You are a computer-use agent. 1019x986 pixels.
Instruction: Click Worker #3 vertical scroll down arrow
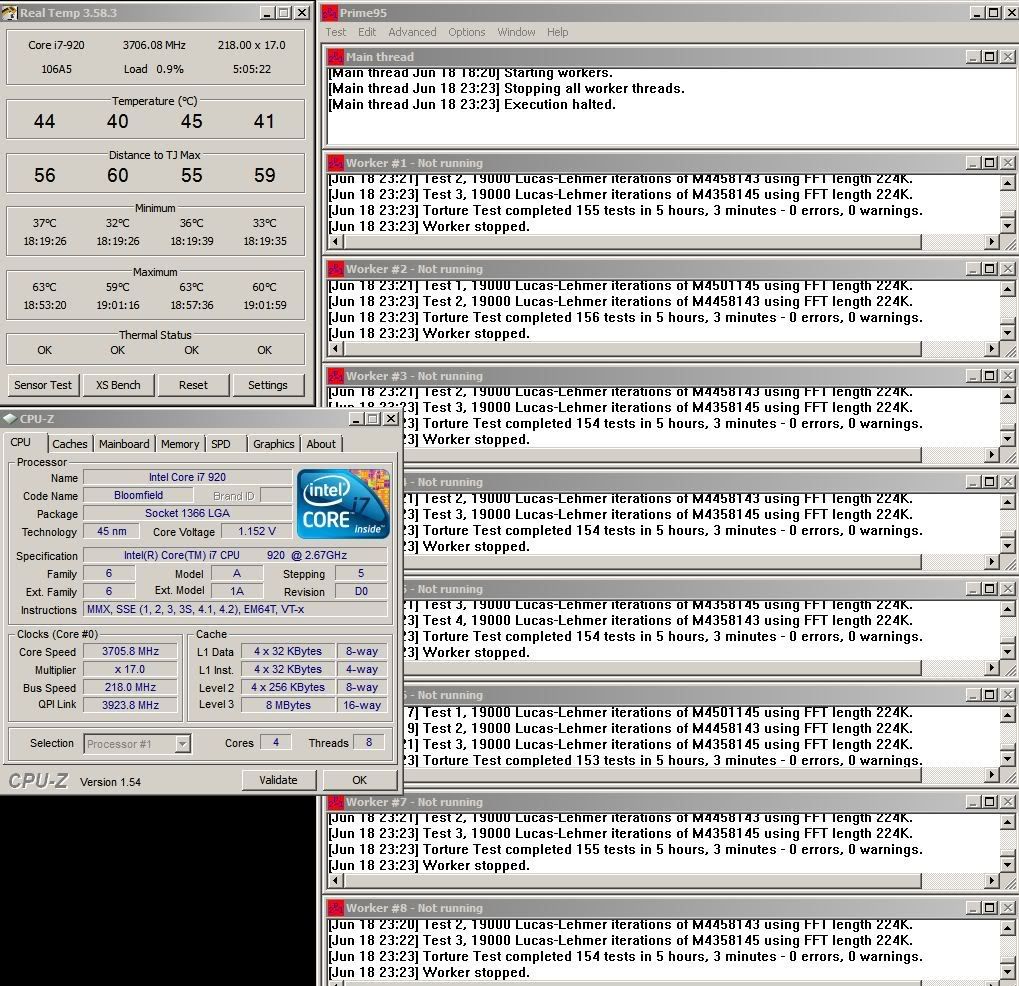coord(1008,439)
